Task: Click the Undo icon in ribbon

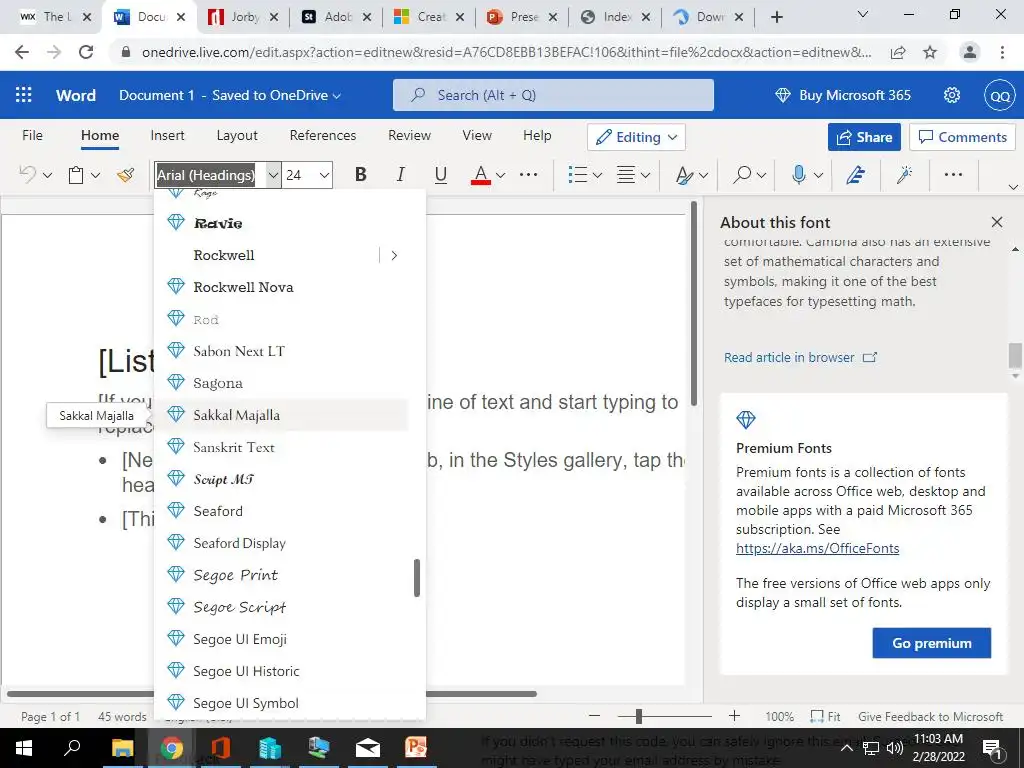Action: pos(27,174)
